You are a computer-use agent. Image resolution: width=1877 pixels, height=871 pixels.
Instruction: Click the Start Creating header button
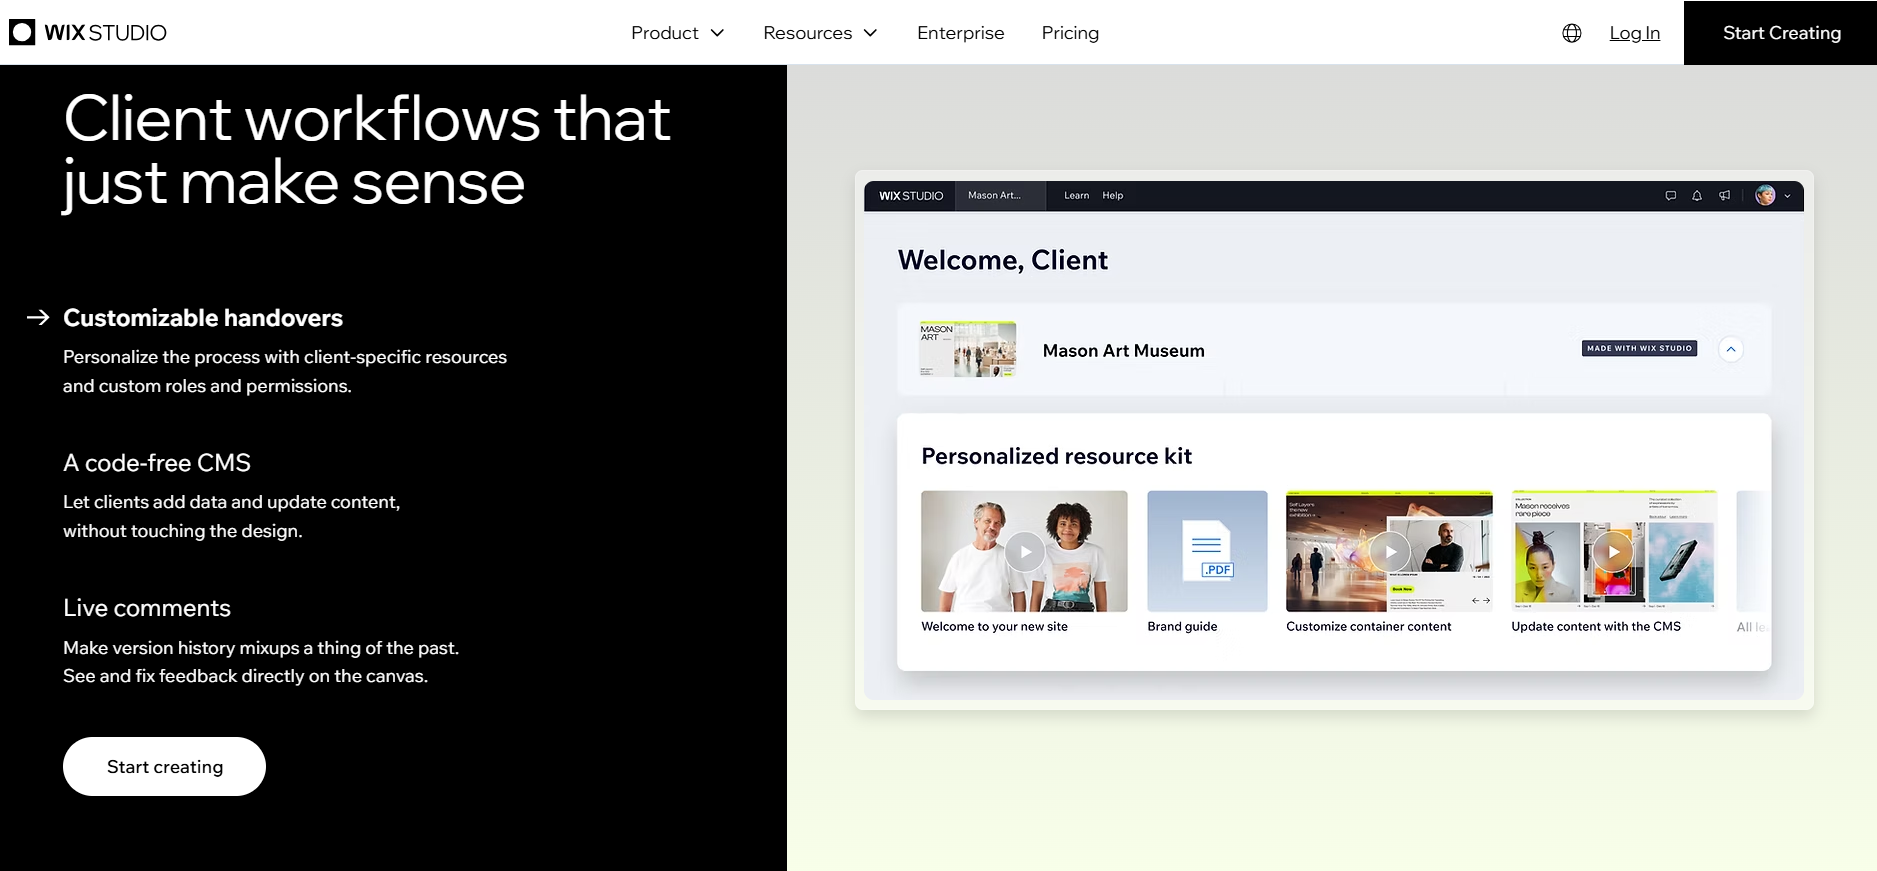tap(1780, 33)
